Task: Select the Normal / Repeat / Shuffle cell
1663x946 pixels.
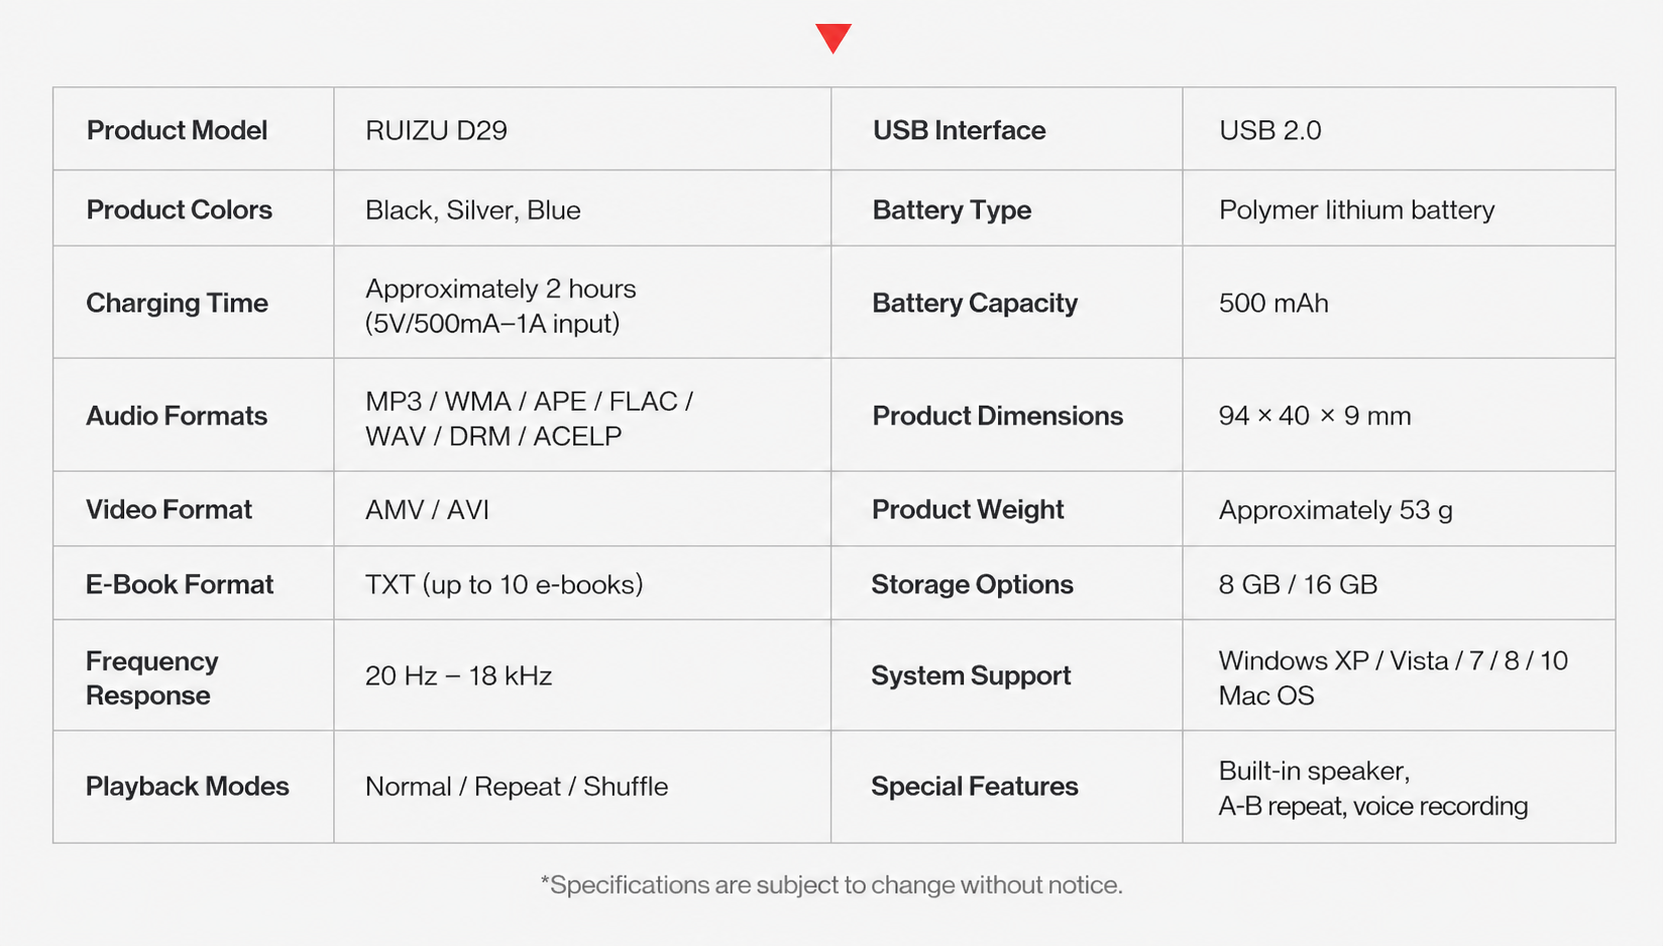Action: pos(582,786)
